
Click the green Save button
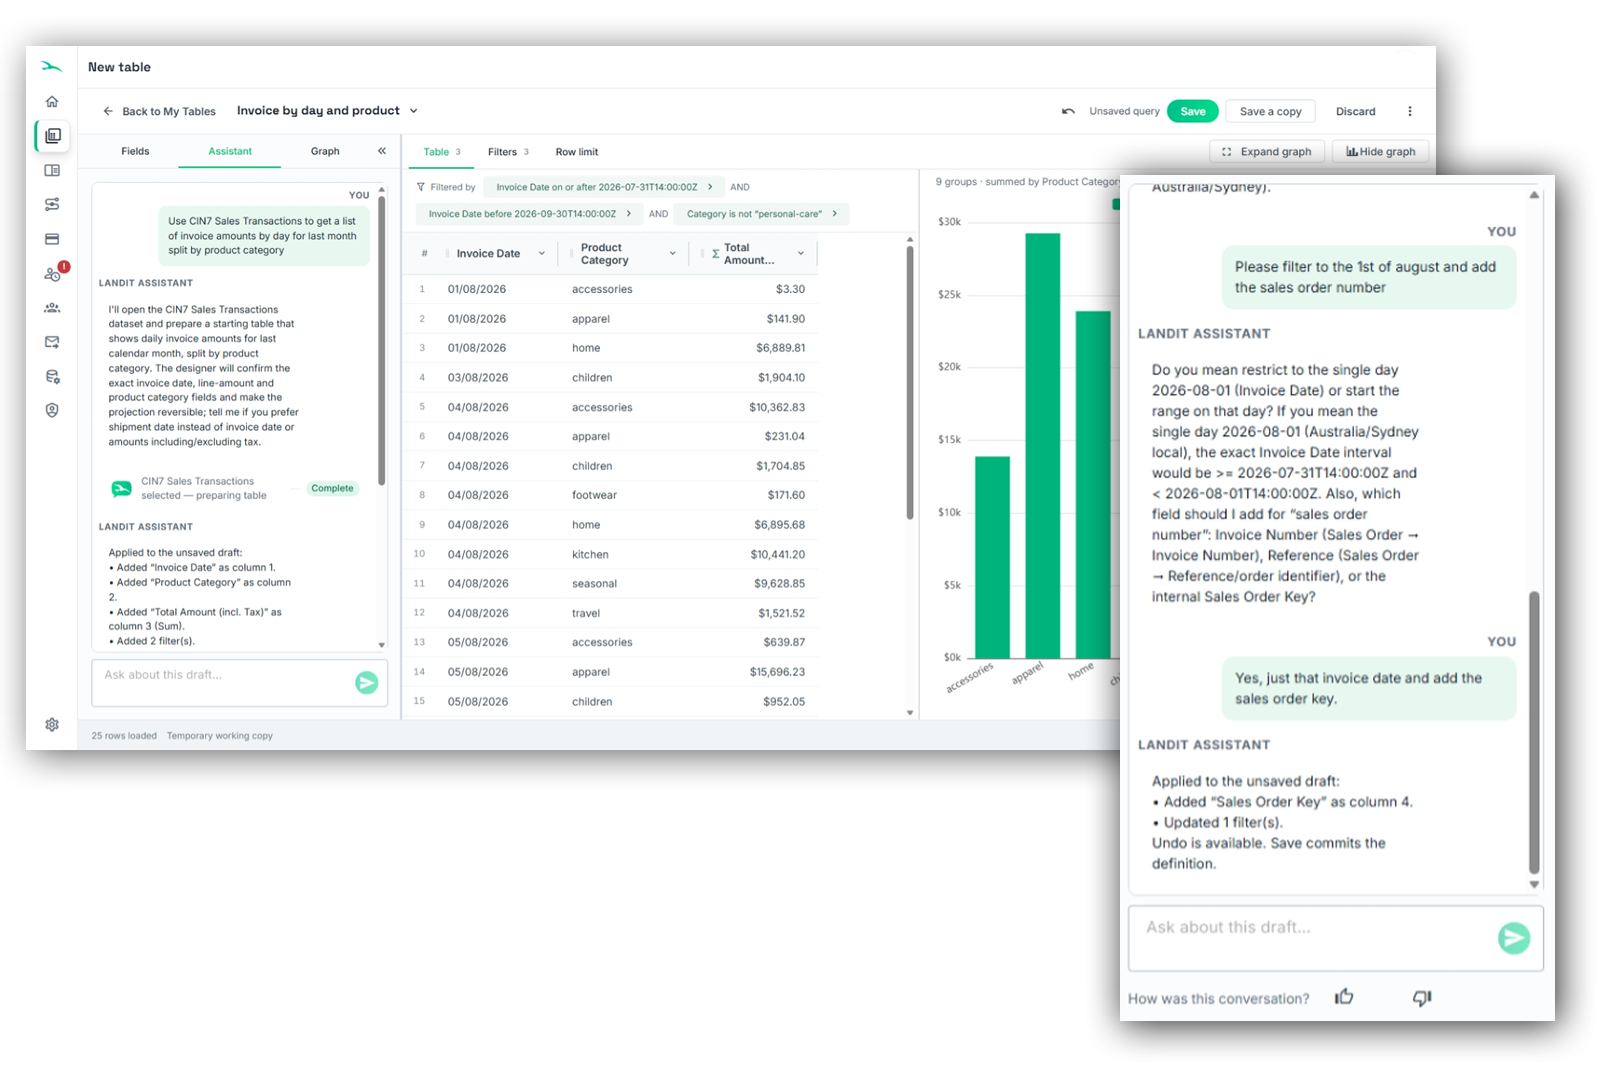pyautogui.click(x=1192, y=111)
